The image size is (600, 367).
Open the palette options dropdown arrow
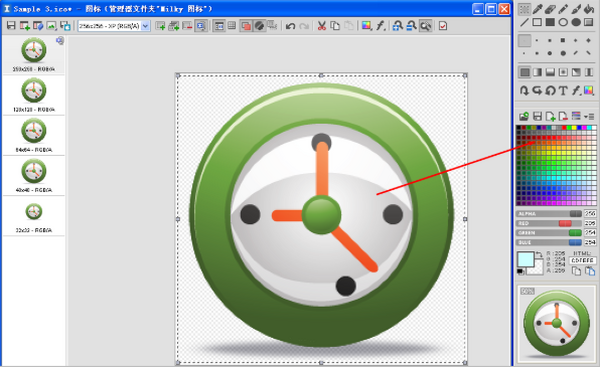[589, 116]
